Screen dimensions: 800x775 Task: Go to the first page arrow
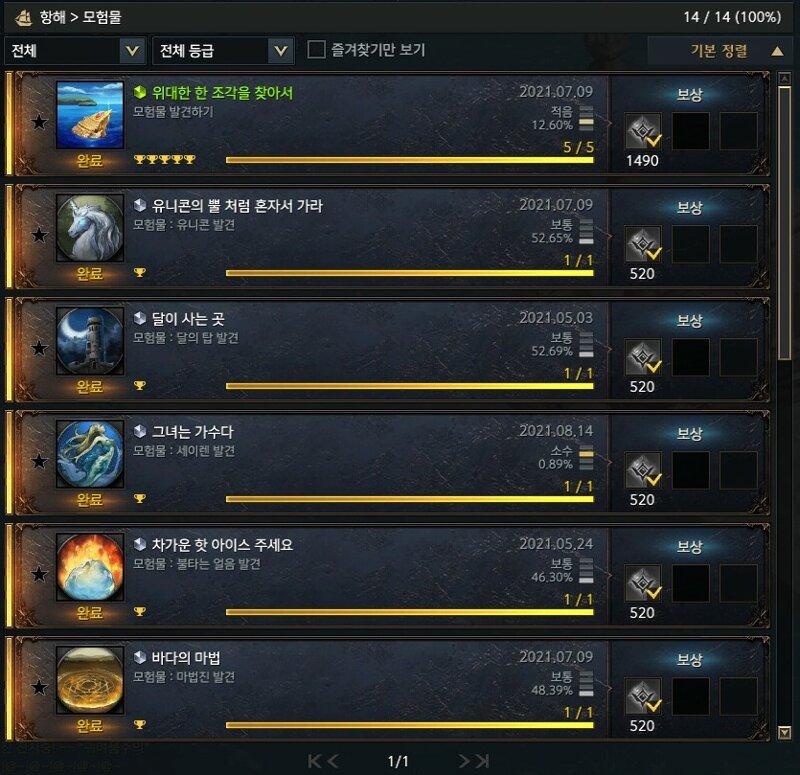pos(315,761)
